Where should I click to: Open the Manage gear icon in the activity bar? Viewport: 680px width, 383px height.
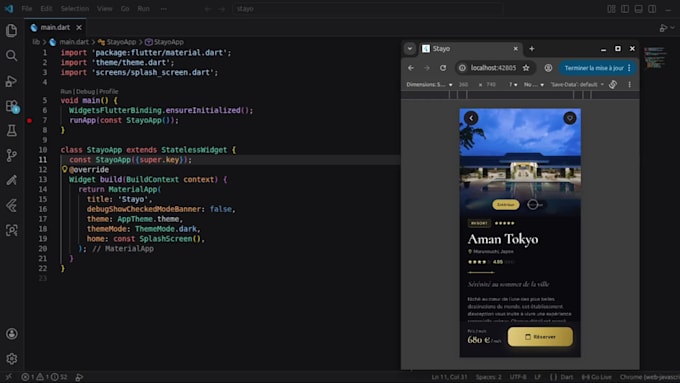(12, 359)
